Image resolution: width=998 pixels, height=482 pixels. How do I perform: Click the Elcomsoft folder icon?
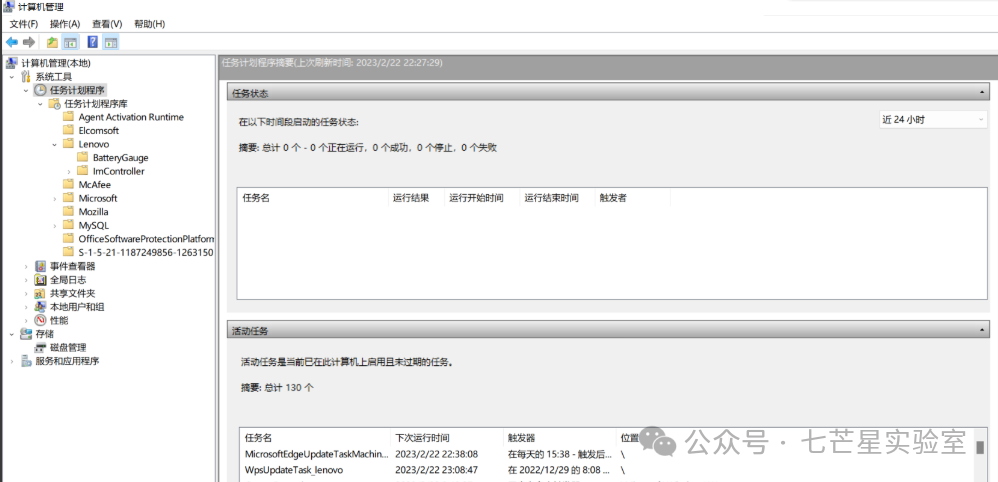click(x=69, y=131)
